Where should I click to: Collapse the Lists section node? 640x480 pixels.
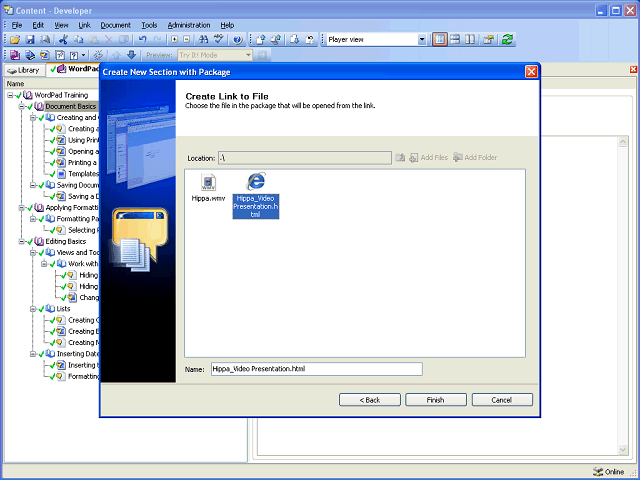[x=33, y=309]
